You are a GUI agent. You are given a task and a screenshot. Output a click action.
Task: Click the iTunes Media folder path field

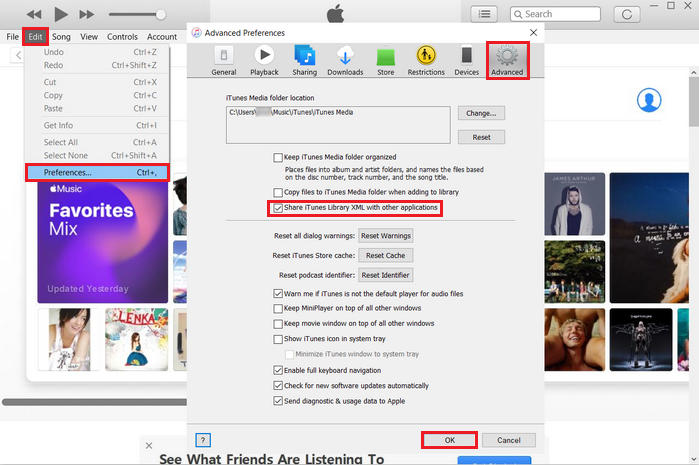[338, 125]
